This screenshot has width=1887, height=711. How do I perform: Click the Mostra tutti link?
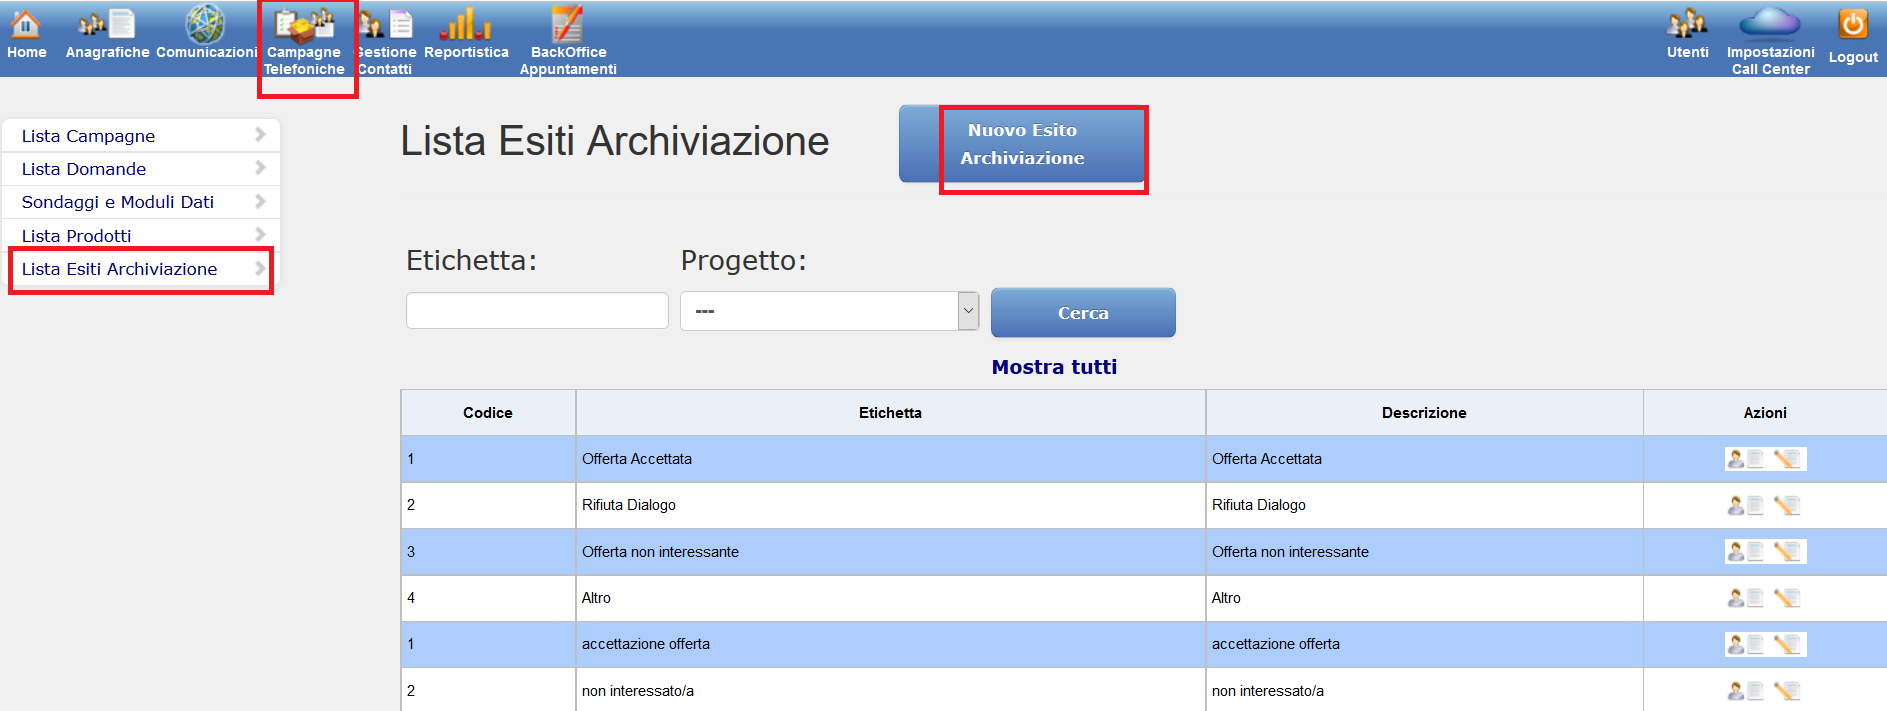coord(1054,367)
